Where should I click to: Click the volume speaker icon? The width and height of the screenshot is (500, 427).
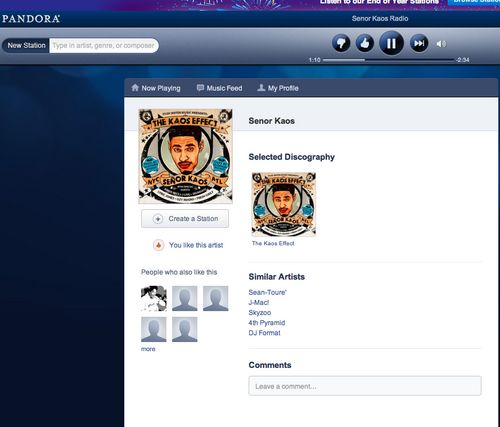click(x=441, y=44)
